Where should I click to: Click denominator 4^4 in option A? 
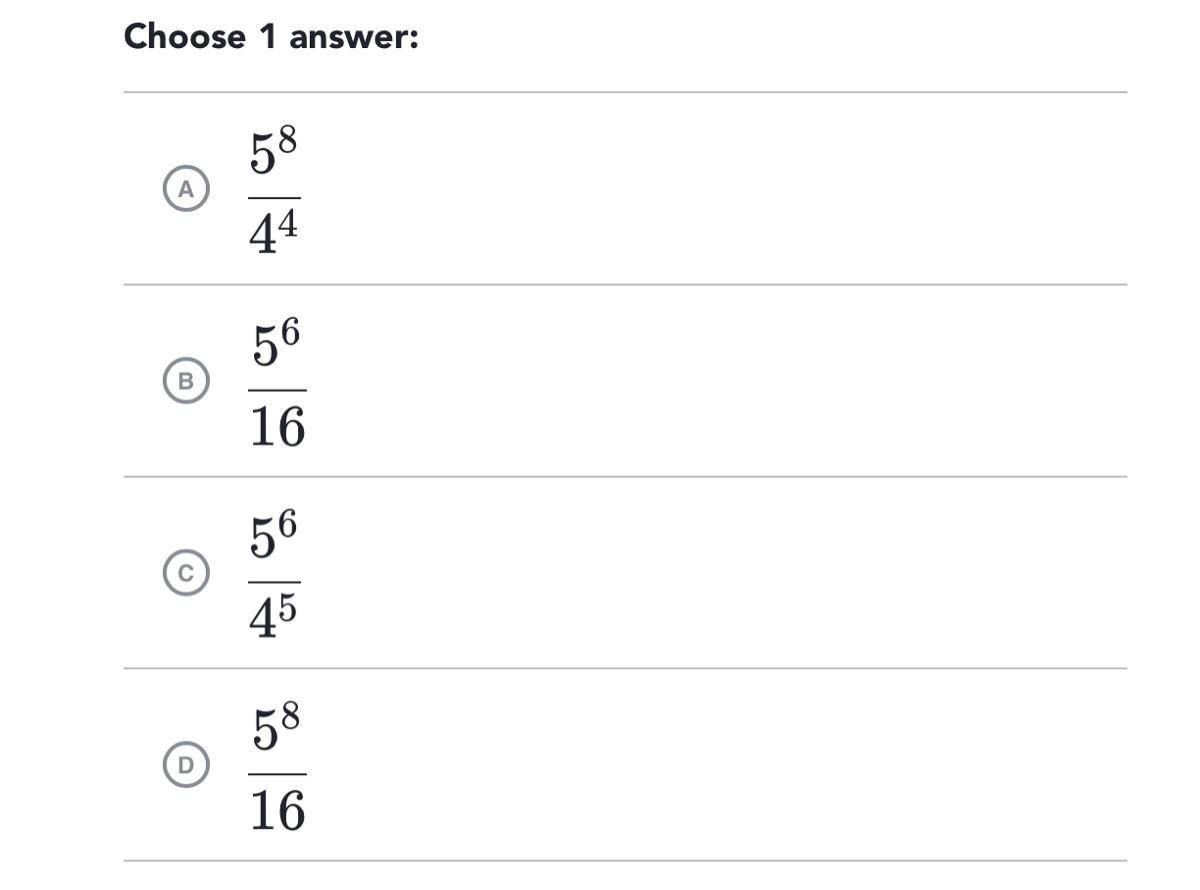274,237
